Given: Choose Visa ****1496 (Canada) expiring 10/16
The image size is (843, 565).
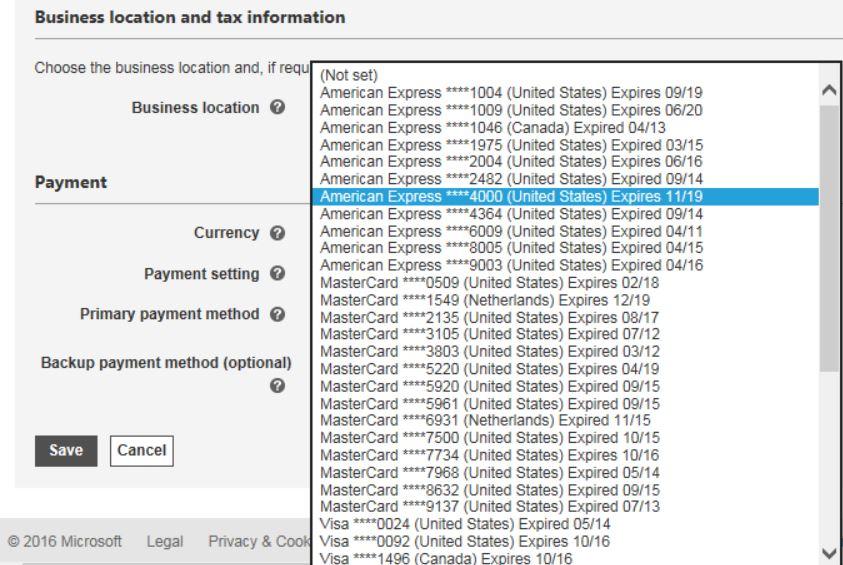Looking at the screenshot, I should [x=565, y=557].
